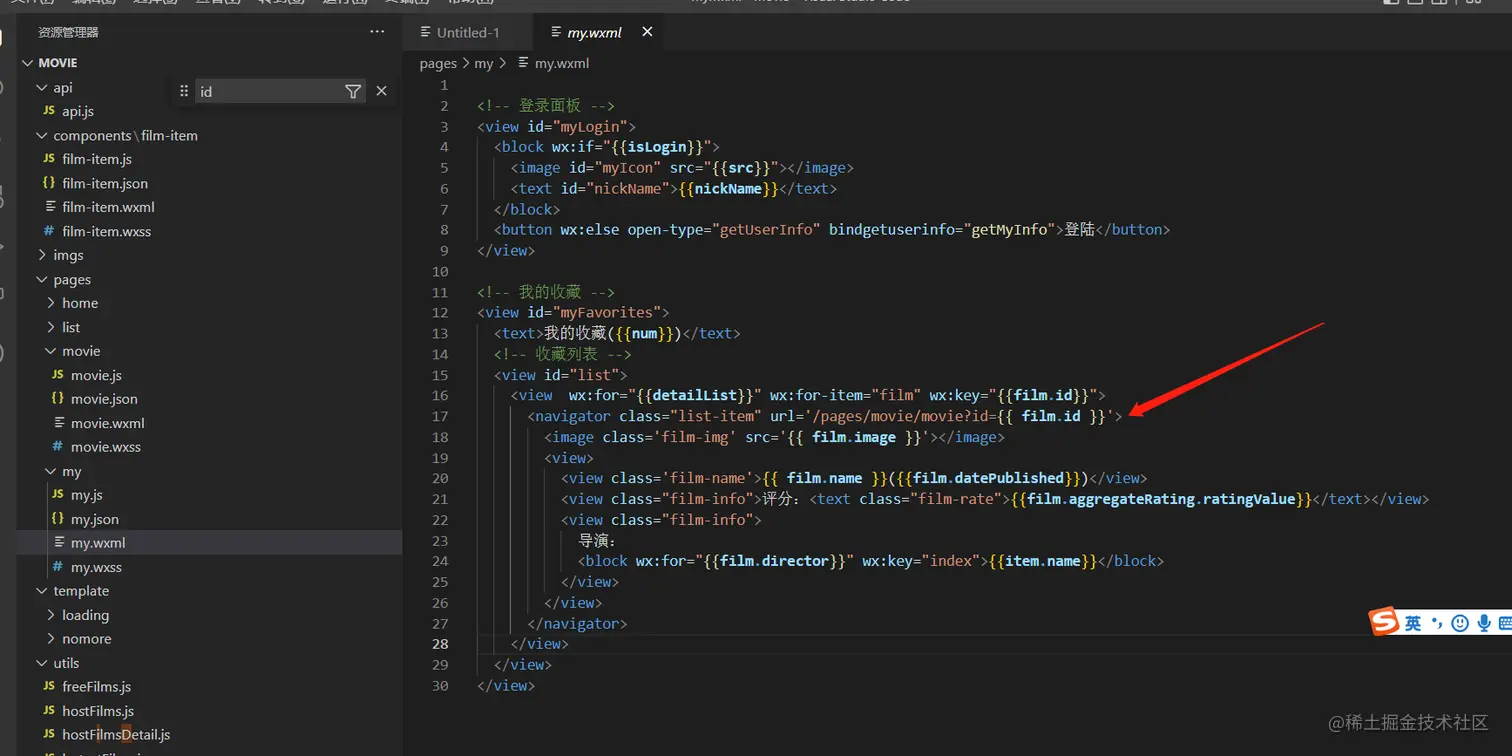Screen dimensions: 1512x756
Task: Open the Sogou emoji panel
Action: (x=1460, y=623)
